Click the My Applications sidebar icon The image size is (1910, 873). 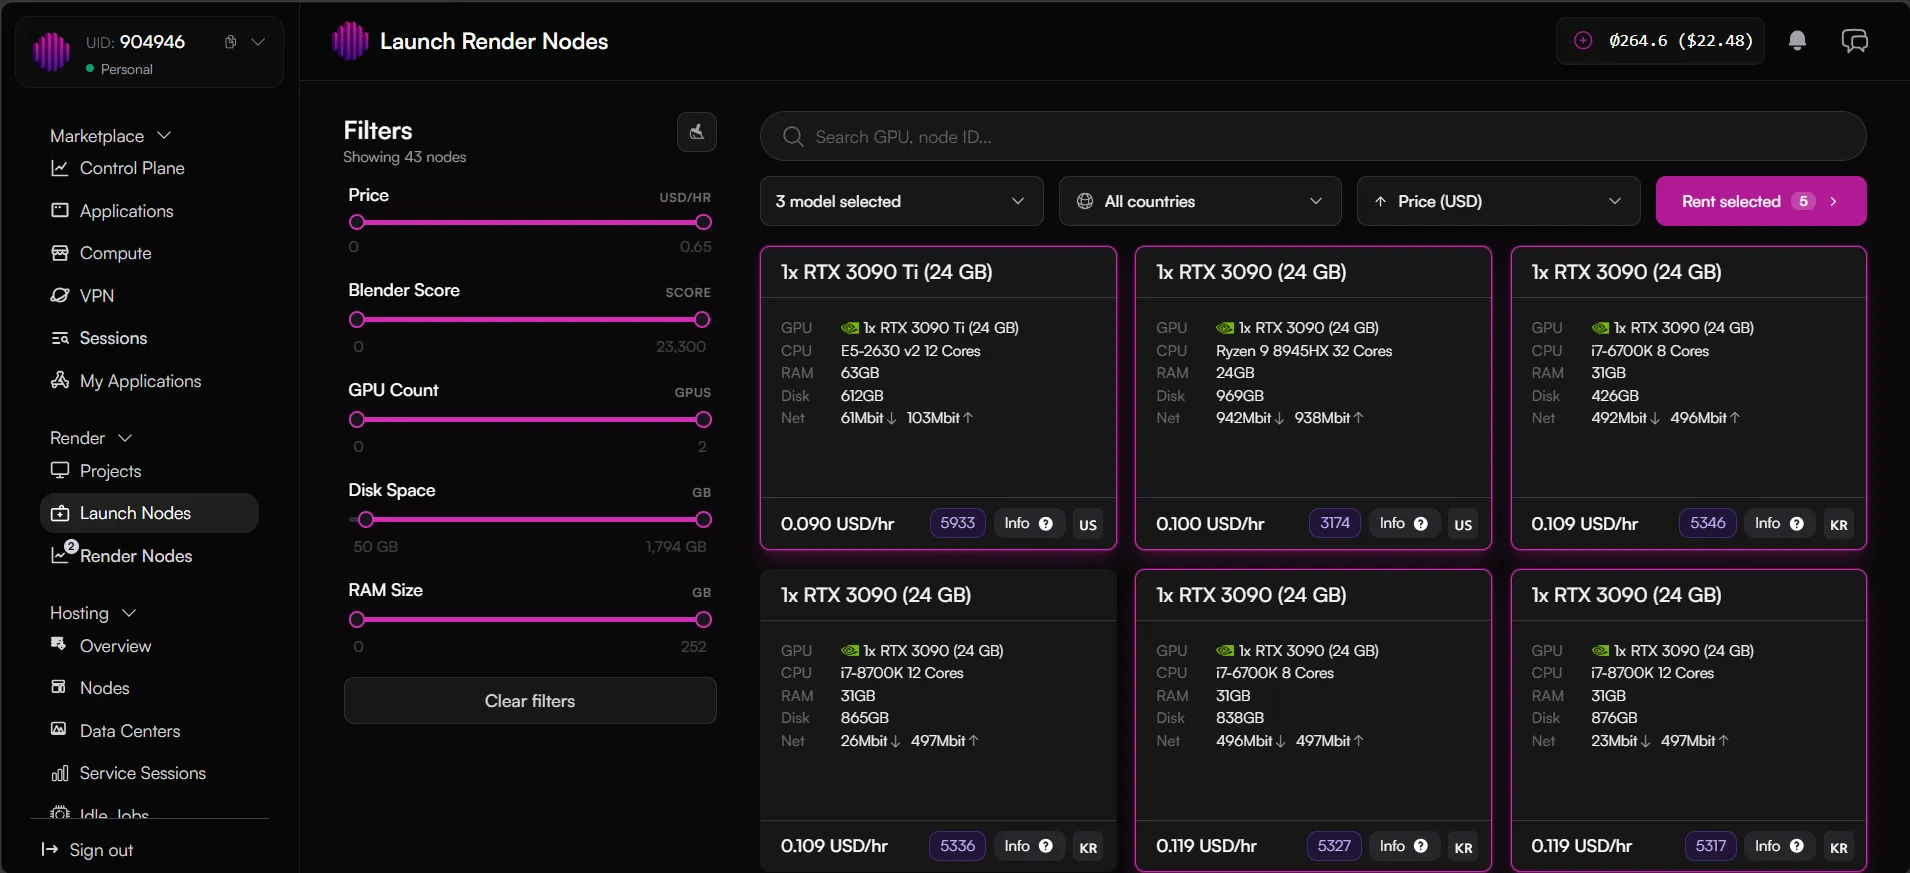[x=60, y=381]
